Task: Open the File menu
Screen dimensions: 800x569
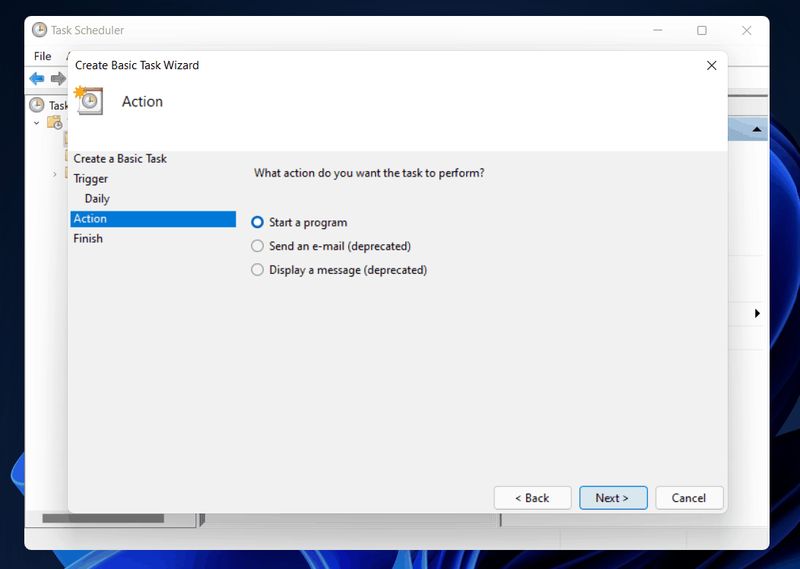Action: pos(42,56)
